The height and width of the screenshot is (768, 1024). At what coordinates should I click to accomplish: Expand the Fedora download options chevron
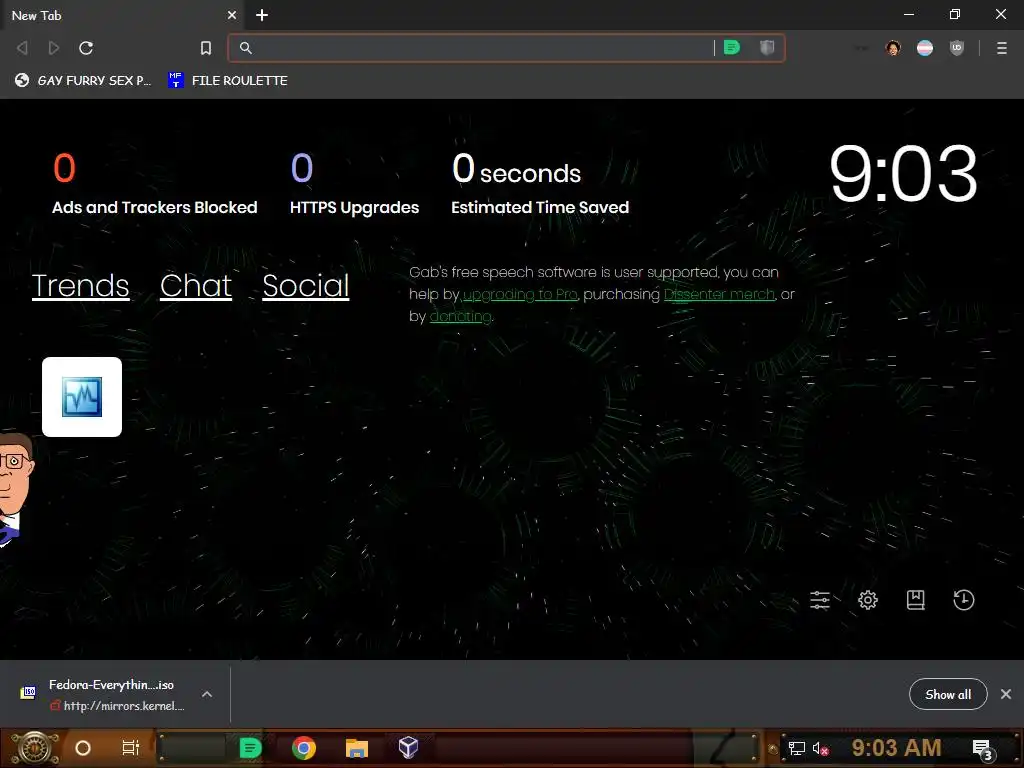[x=207, y=694]
